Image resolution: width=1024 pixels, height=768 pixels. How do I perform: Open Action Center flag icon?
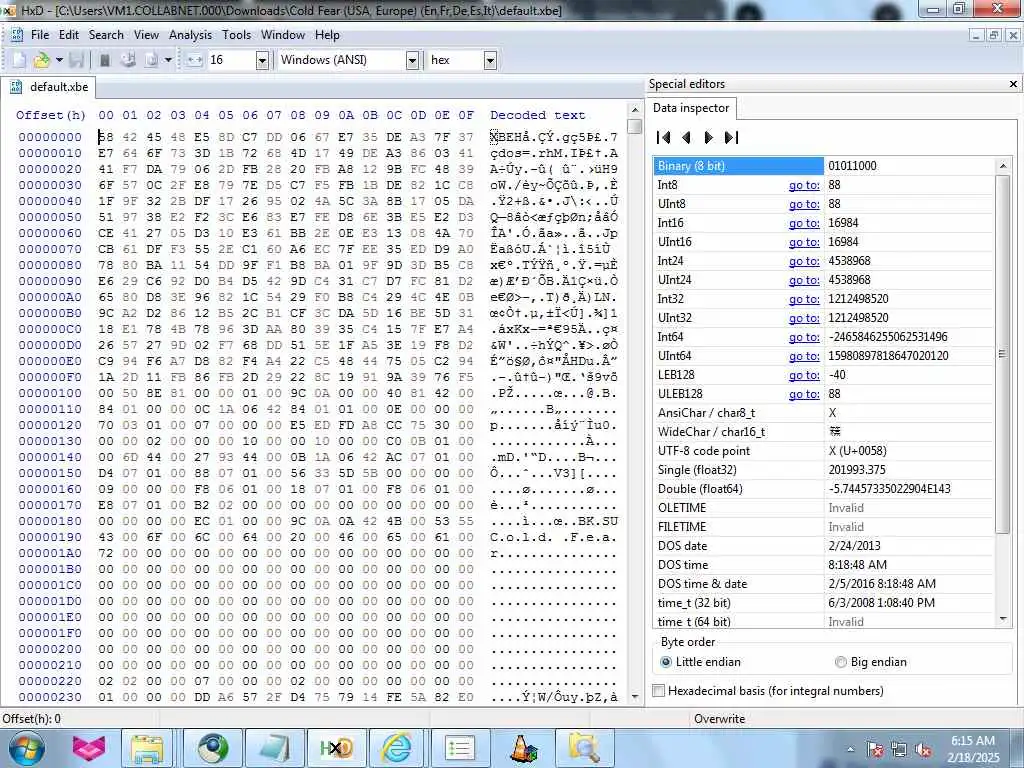click(x=875, y=750)
